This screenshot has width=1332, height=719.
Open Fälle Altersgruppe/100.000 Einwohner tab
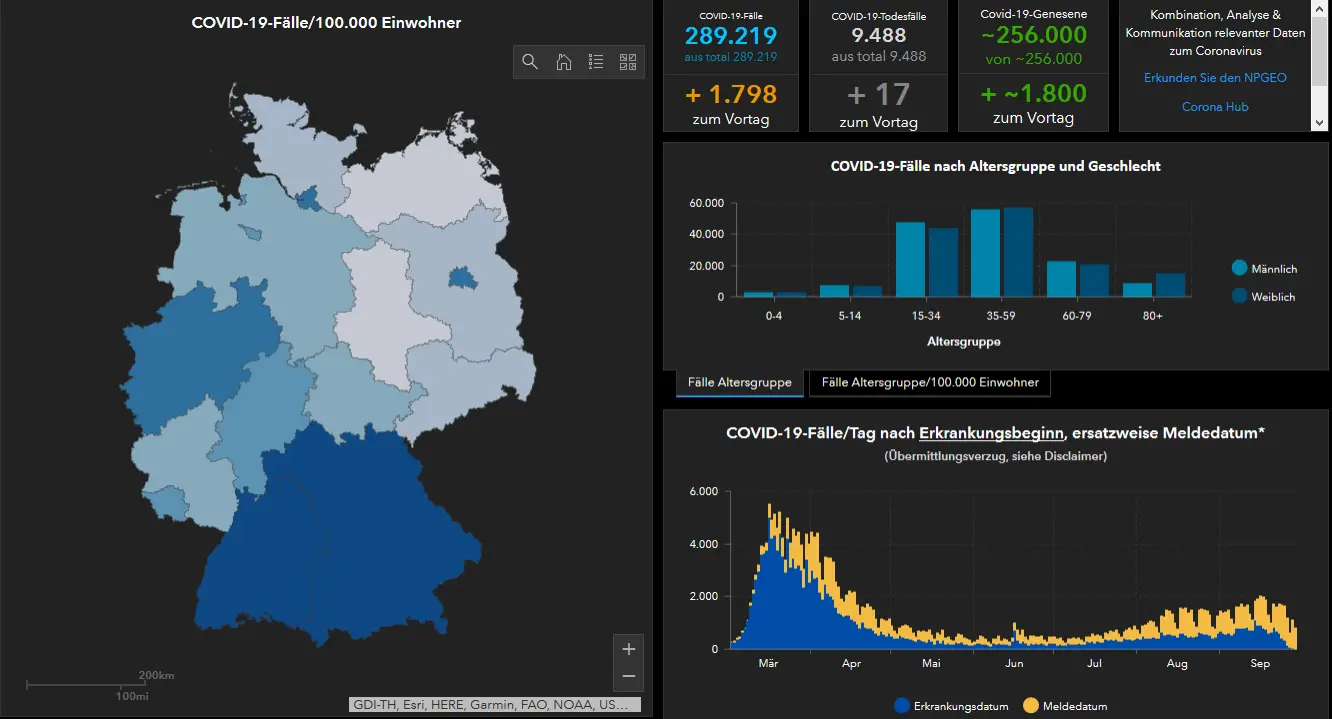pyautogui.click(x=930, y=382)
